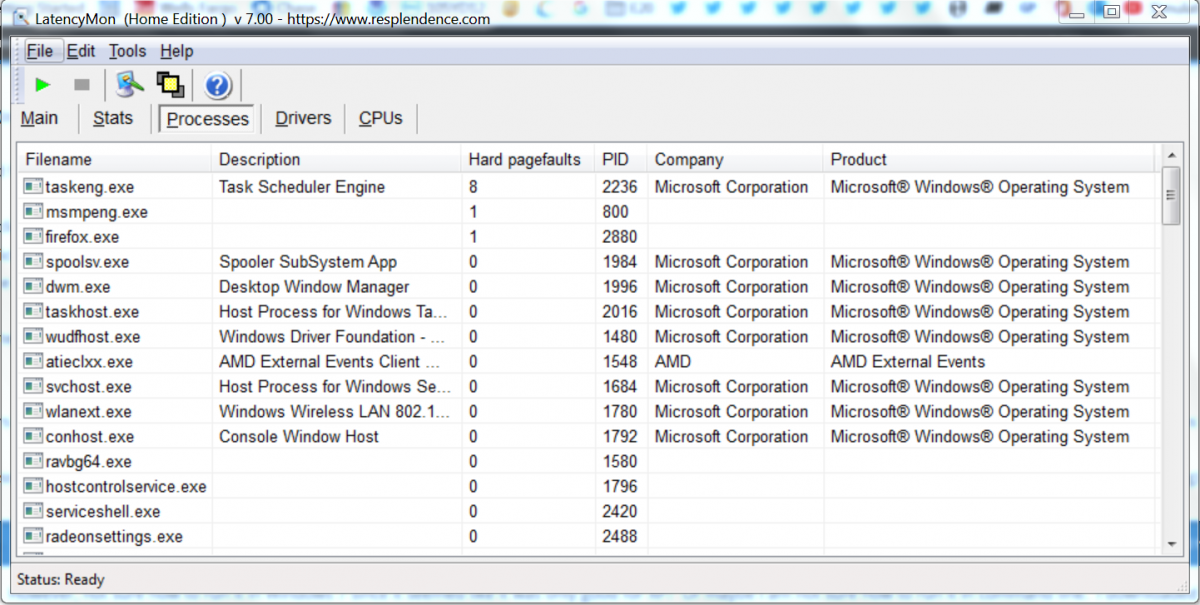
Task: Start monitoring with the green play button
Action: [x=42, y=85]
